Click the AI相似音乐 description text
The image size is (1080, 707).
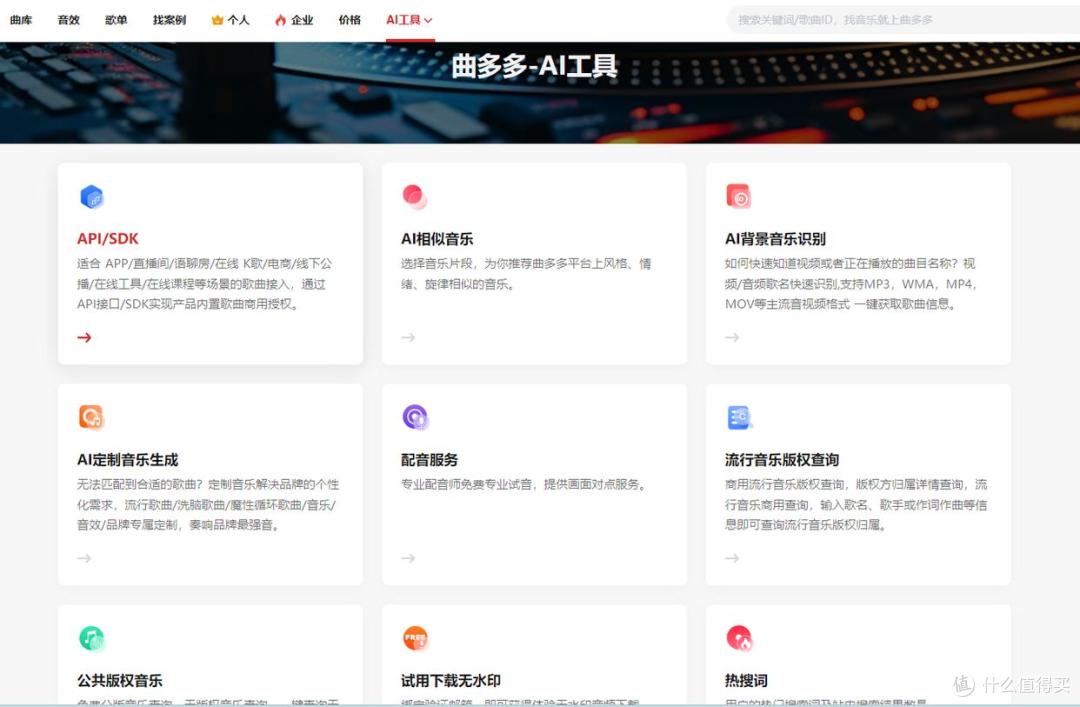(526, 274)
